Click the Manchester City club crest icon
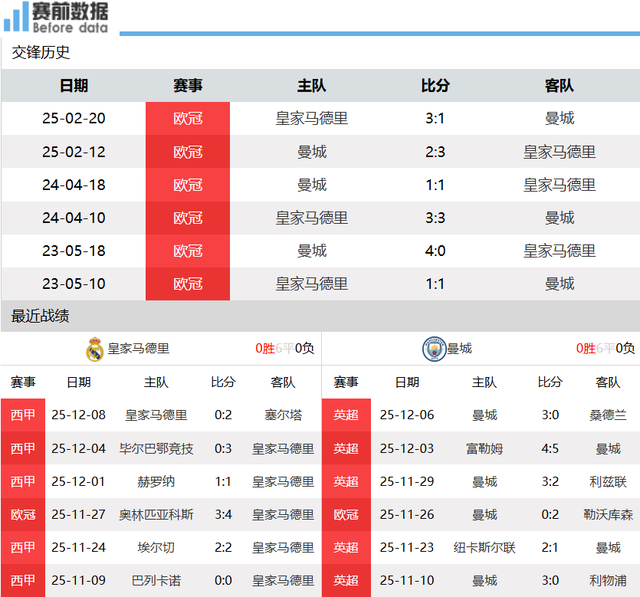Image resolution: width=640 pixels, height=597 pixels. click(434, 349)
